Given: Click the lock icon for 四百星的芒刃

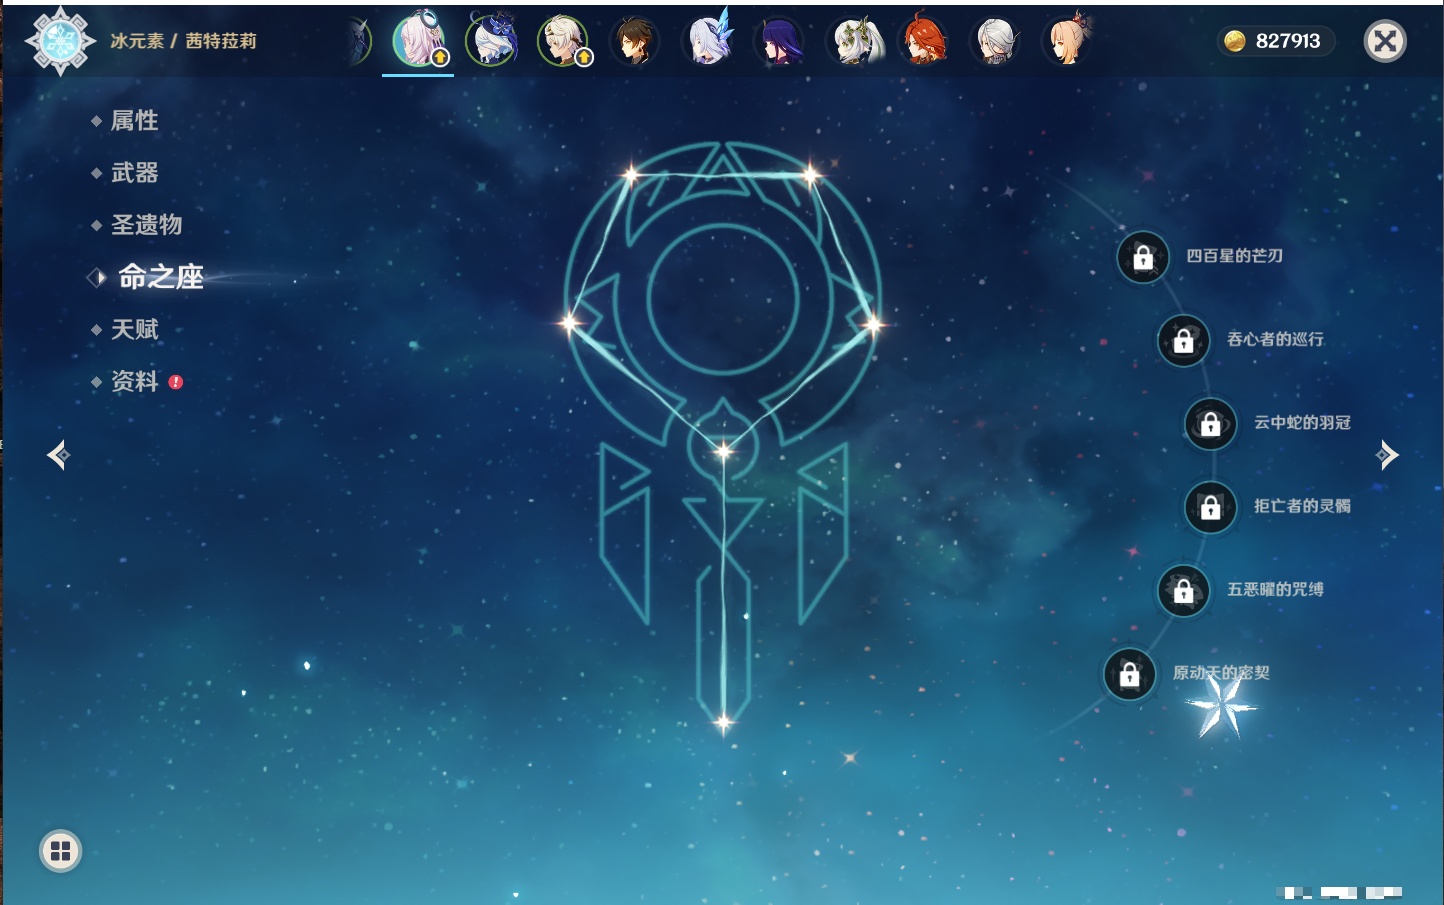Looking at the screenshot, I should pyautogui.click(x=1143, y=258).
